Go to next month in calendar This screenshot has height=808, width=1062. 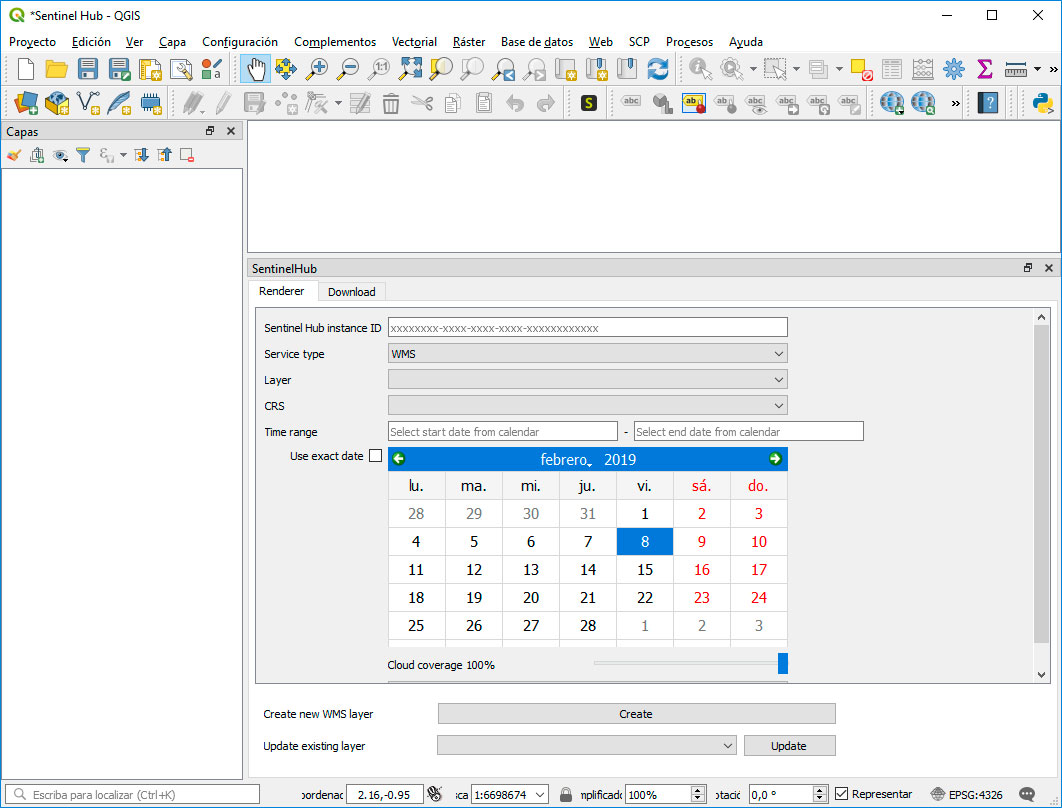point(776,459)
